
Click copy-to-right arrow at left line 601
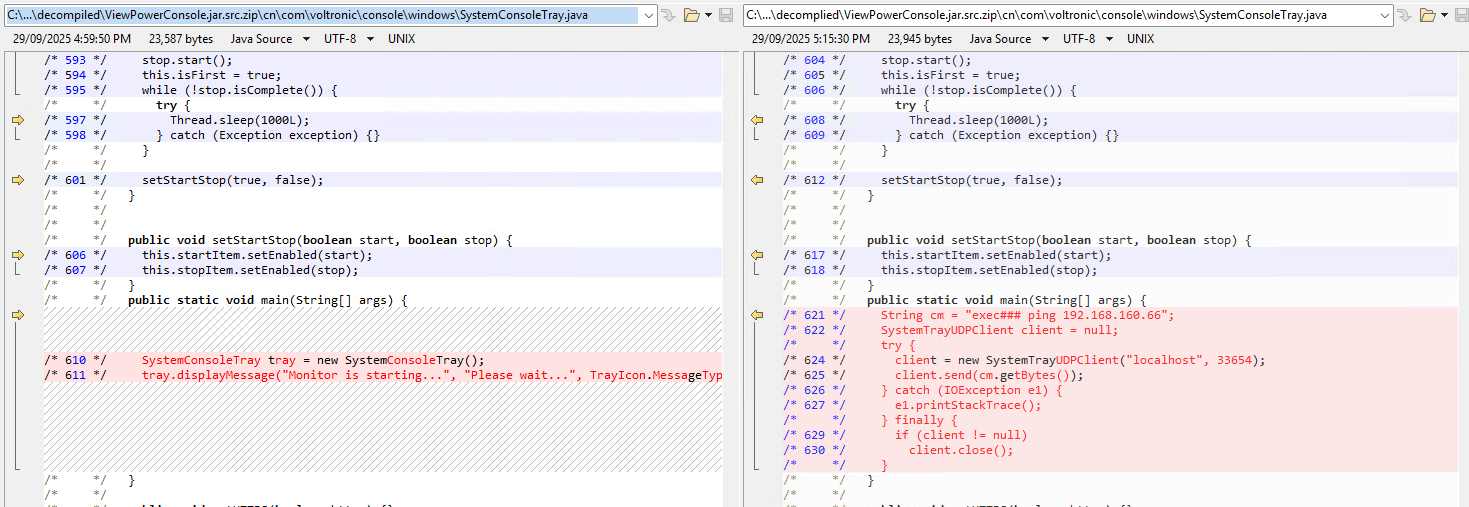[x=17, y=180]
